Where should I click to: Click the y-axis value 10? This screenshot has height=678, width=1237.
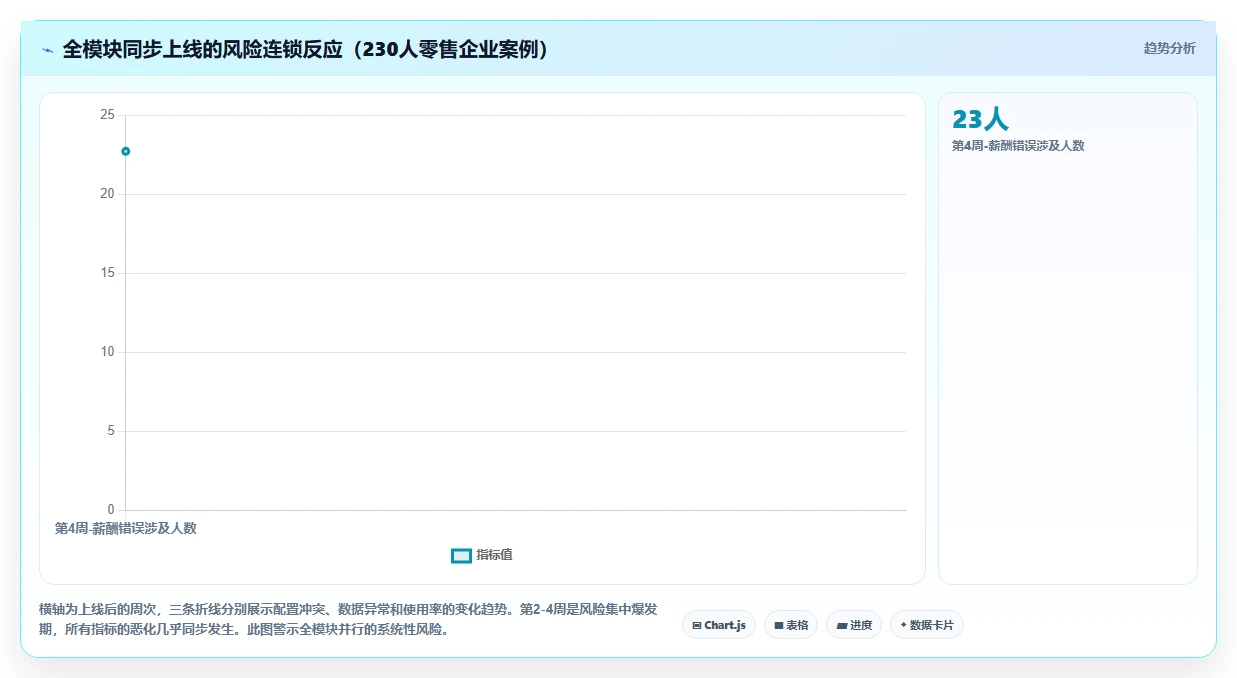(107, 352)
